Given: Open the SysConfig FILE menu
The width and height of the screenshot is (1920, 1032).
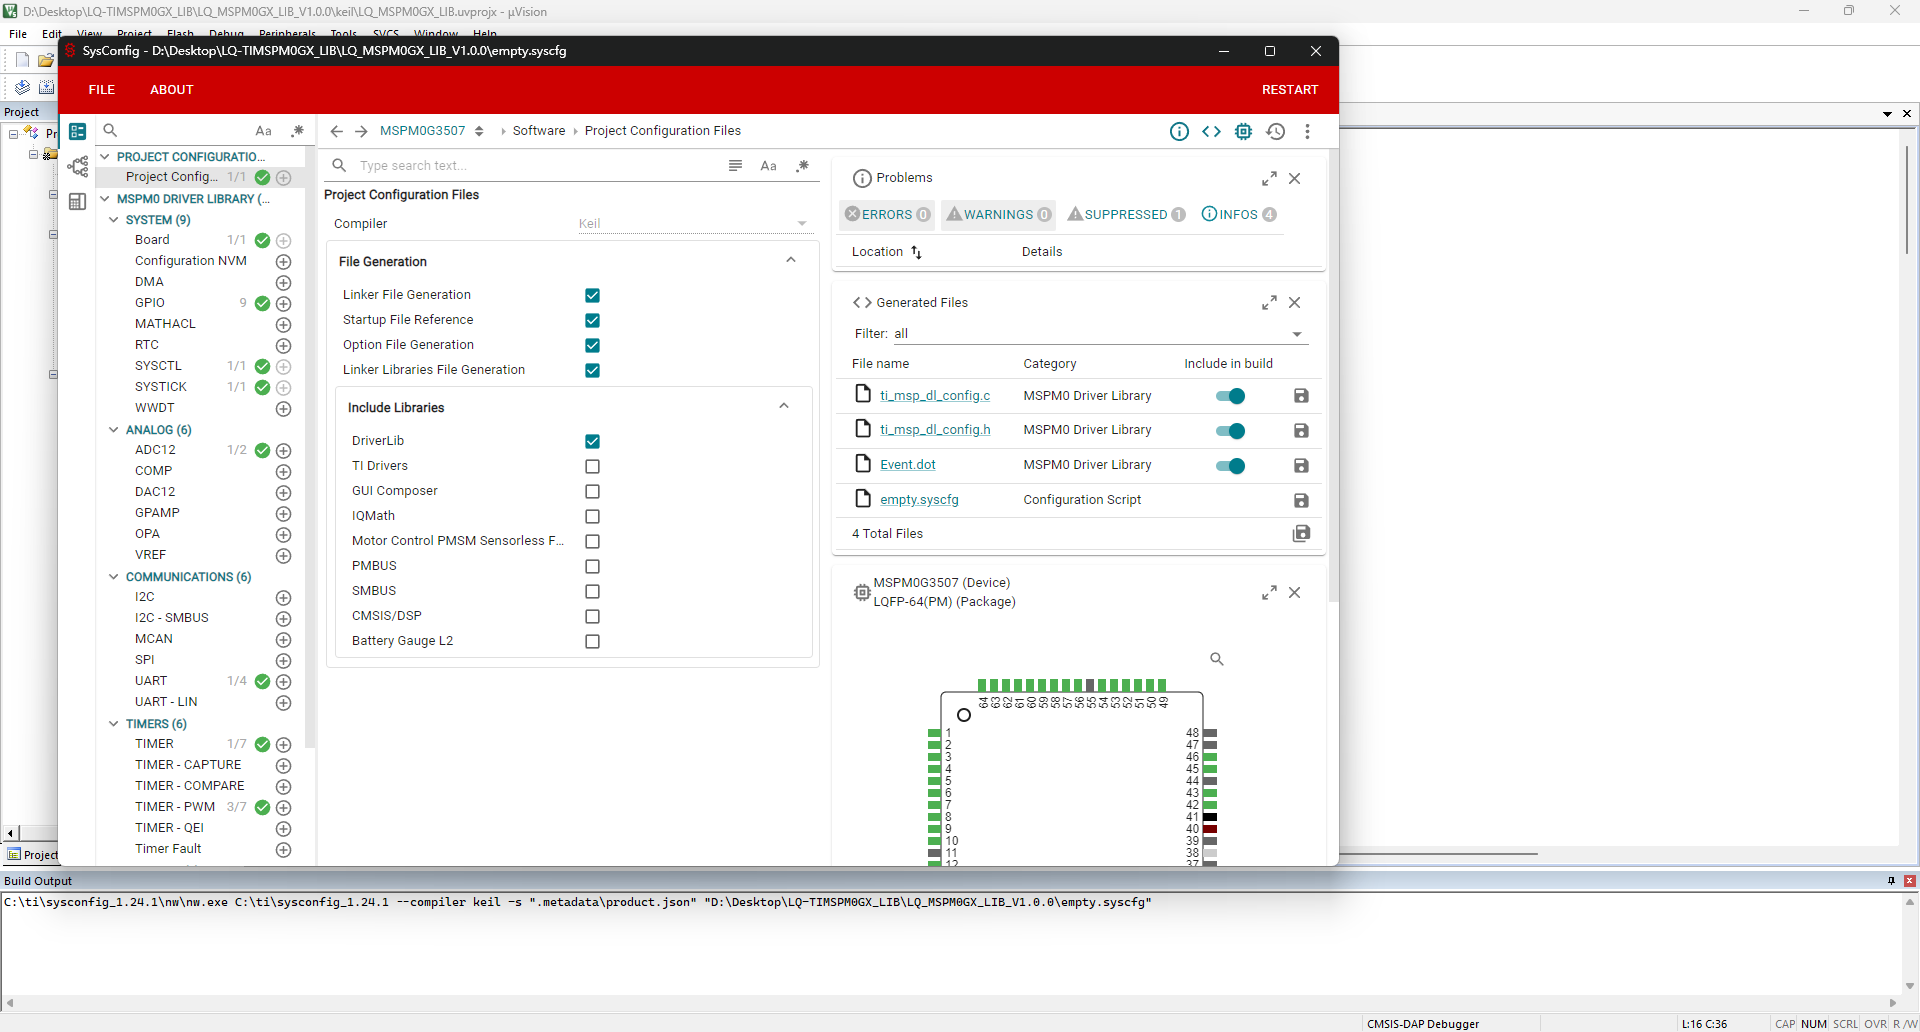Looking at the screenshot, I should (102, 90).
